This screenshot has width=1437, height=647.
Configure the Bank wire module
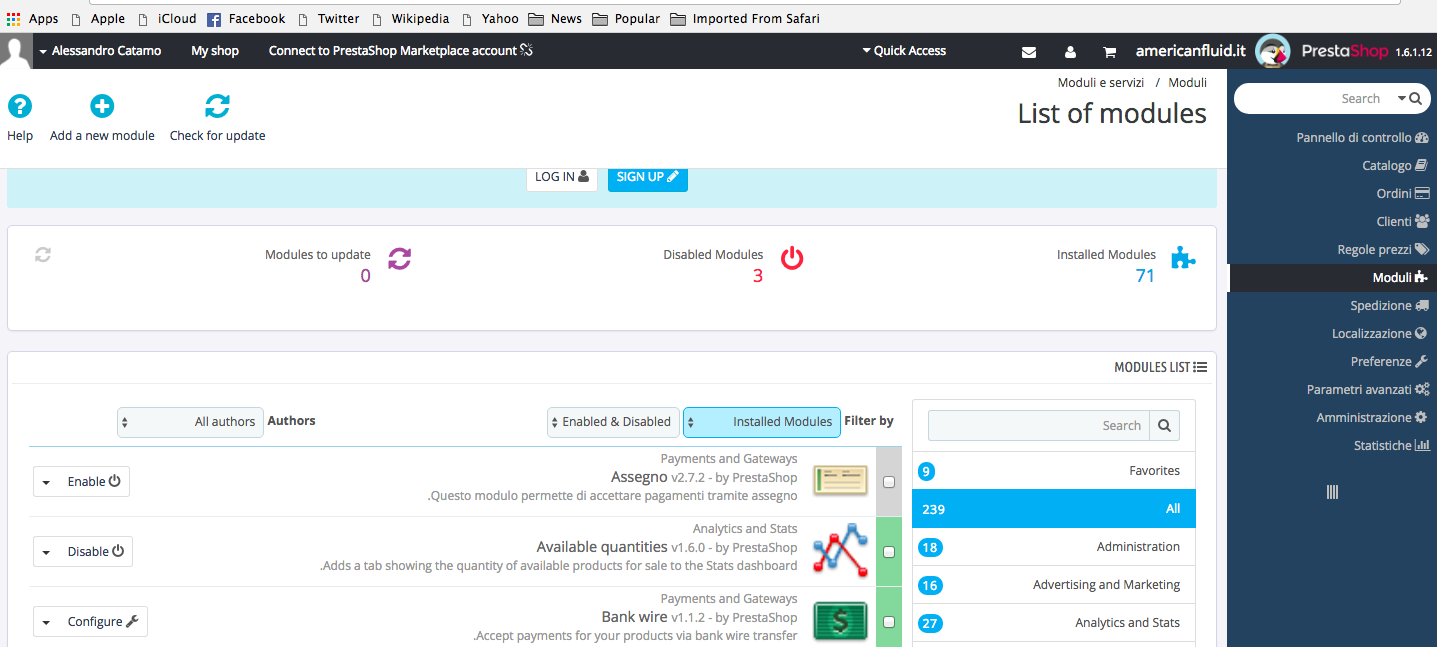point(102,622)
